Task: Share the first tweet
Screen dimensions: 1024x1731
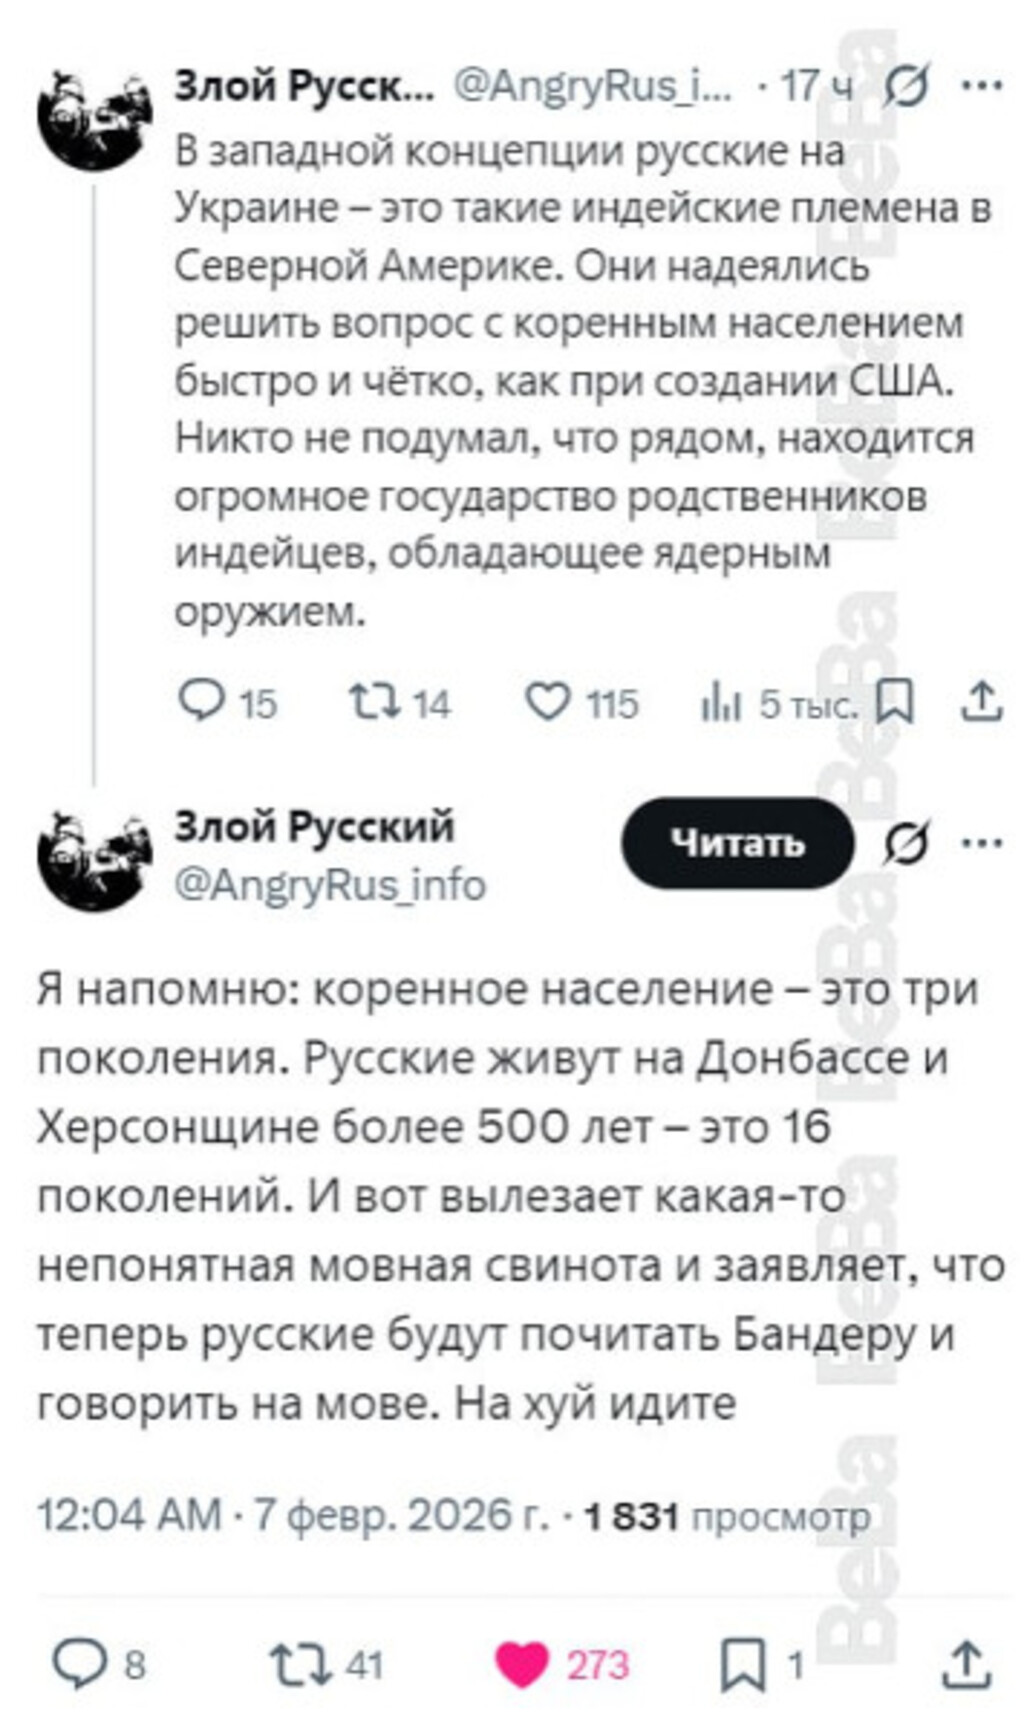Action: 980,702
